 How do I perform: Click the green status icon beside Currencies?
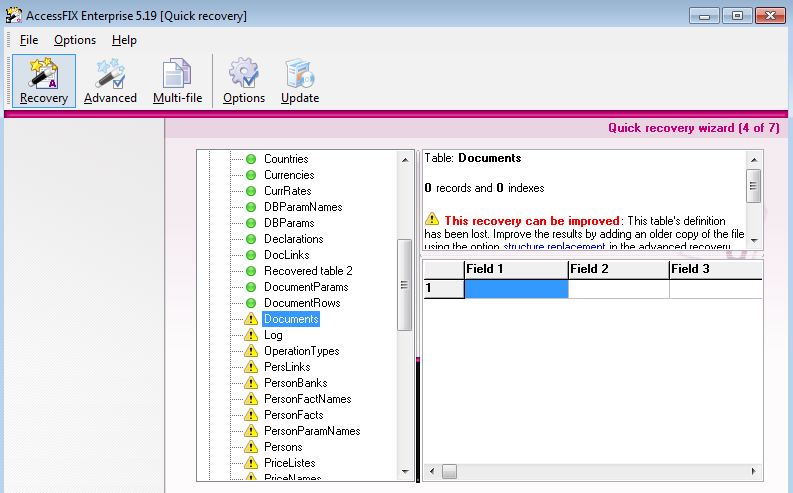click(x=251, y=175)
